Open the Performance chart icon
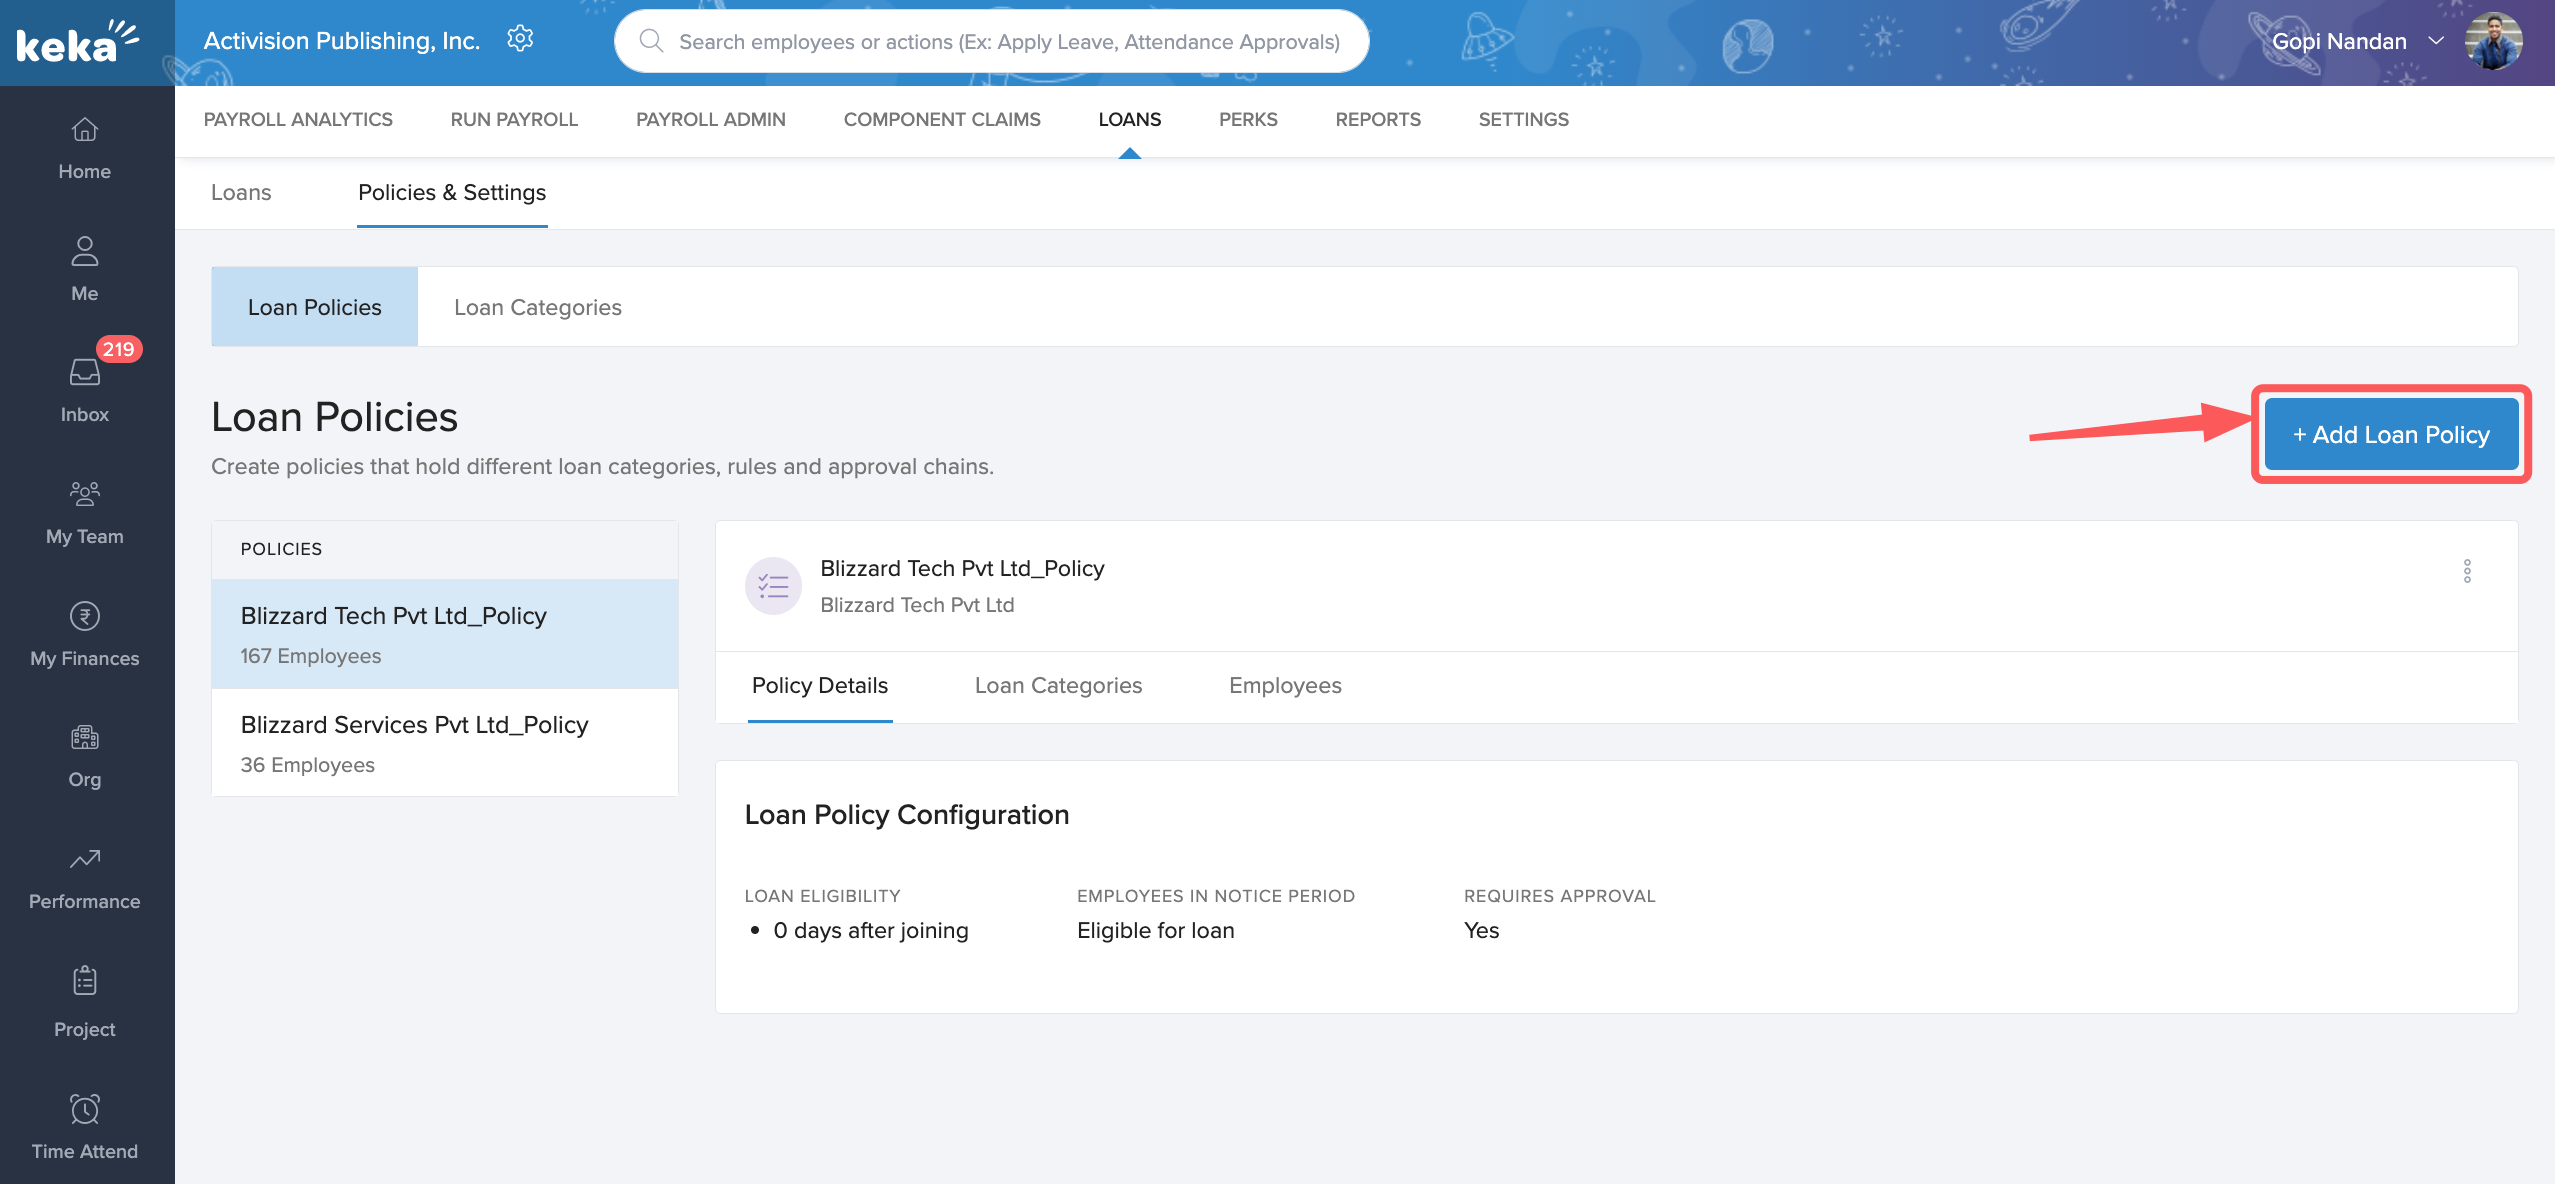 85,859
